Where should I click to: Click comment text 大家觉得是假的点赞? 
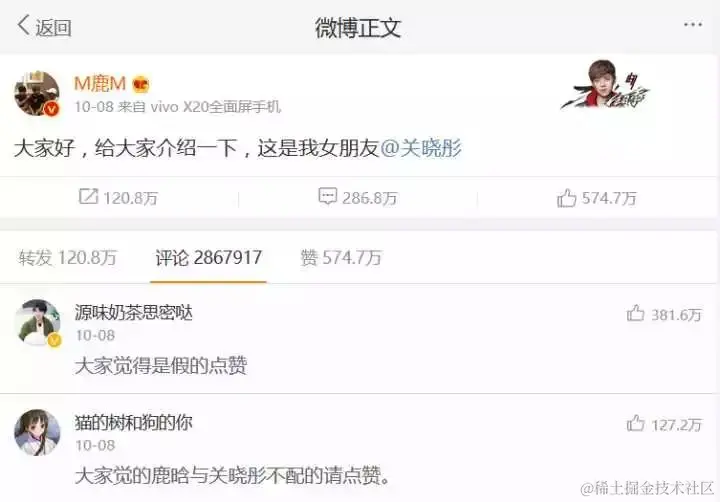[161, 366]
